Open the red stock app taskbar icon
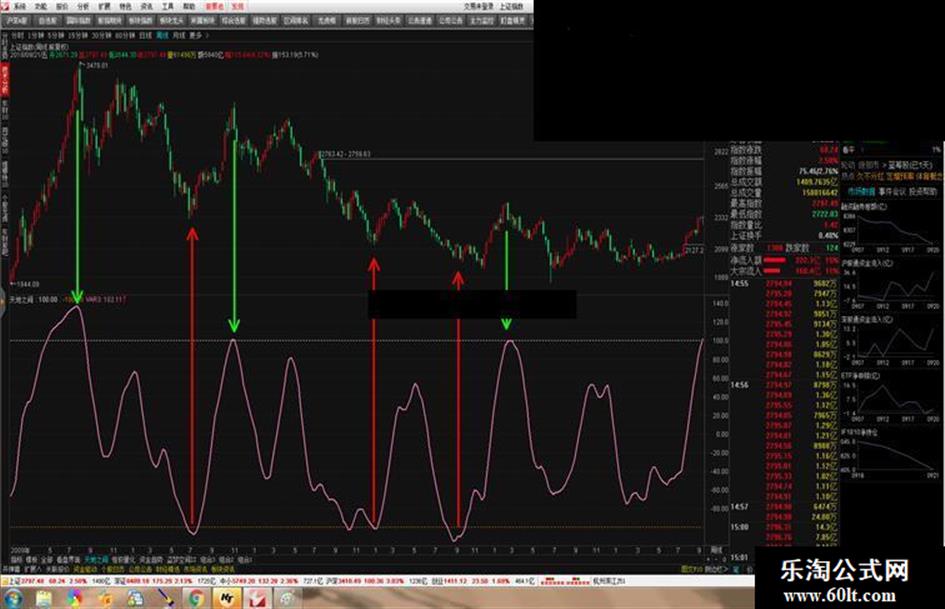This screenshot has height=609, width=945. pyautogui.click(x=257, y=598)
